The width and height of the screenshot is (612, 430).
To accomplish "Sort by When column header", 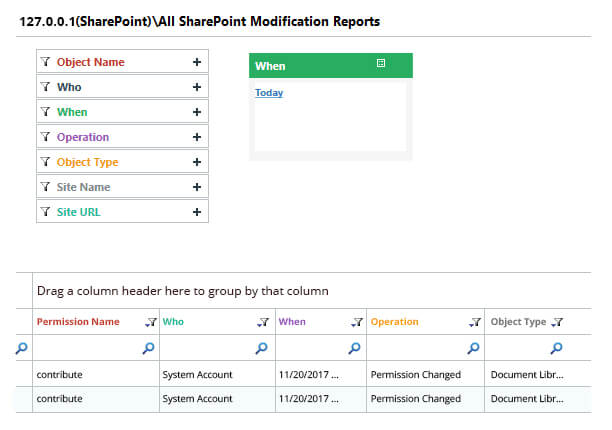I will (292, 322).
